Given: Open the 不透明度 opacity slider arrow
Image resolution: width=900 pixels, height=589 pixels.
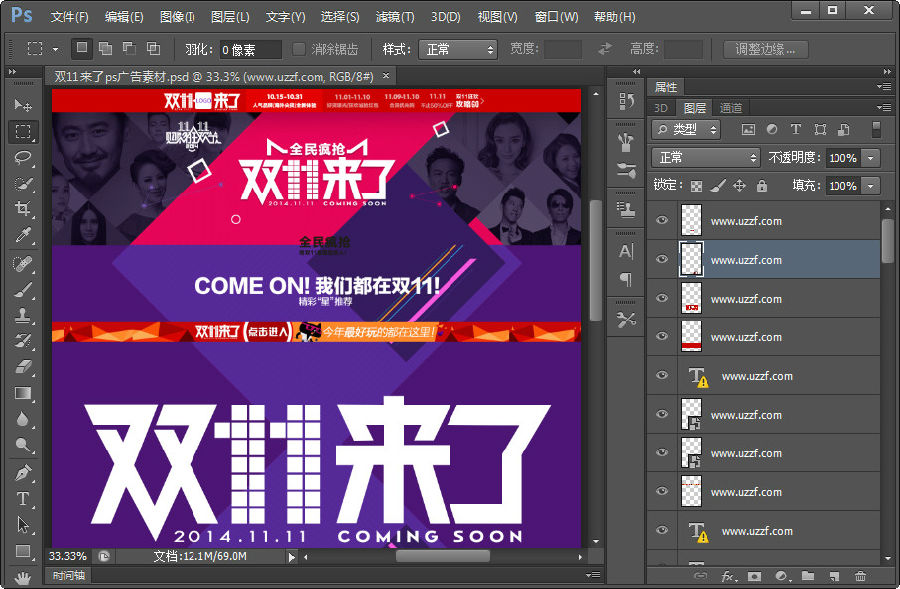Looking at the screenshot, I should coord(871,158).
